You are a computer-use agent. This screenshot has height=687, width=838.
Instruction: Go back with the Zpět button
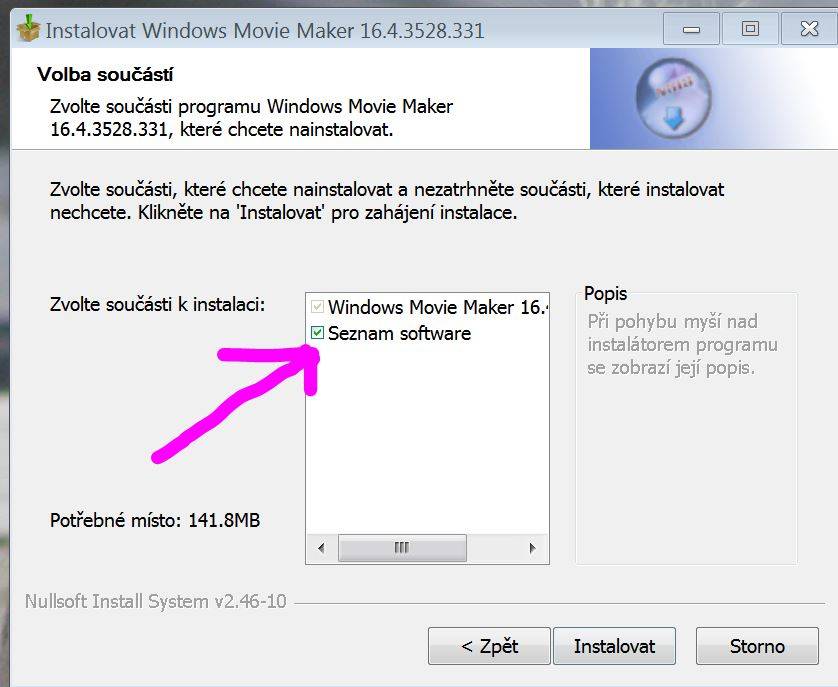click(x=489, y=646)
